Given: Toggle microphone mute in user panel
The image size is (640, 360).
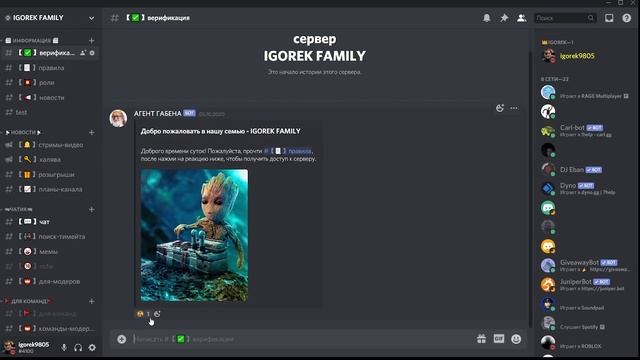Looking at the screenshot, I should [x=64, y=348].
